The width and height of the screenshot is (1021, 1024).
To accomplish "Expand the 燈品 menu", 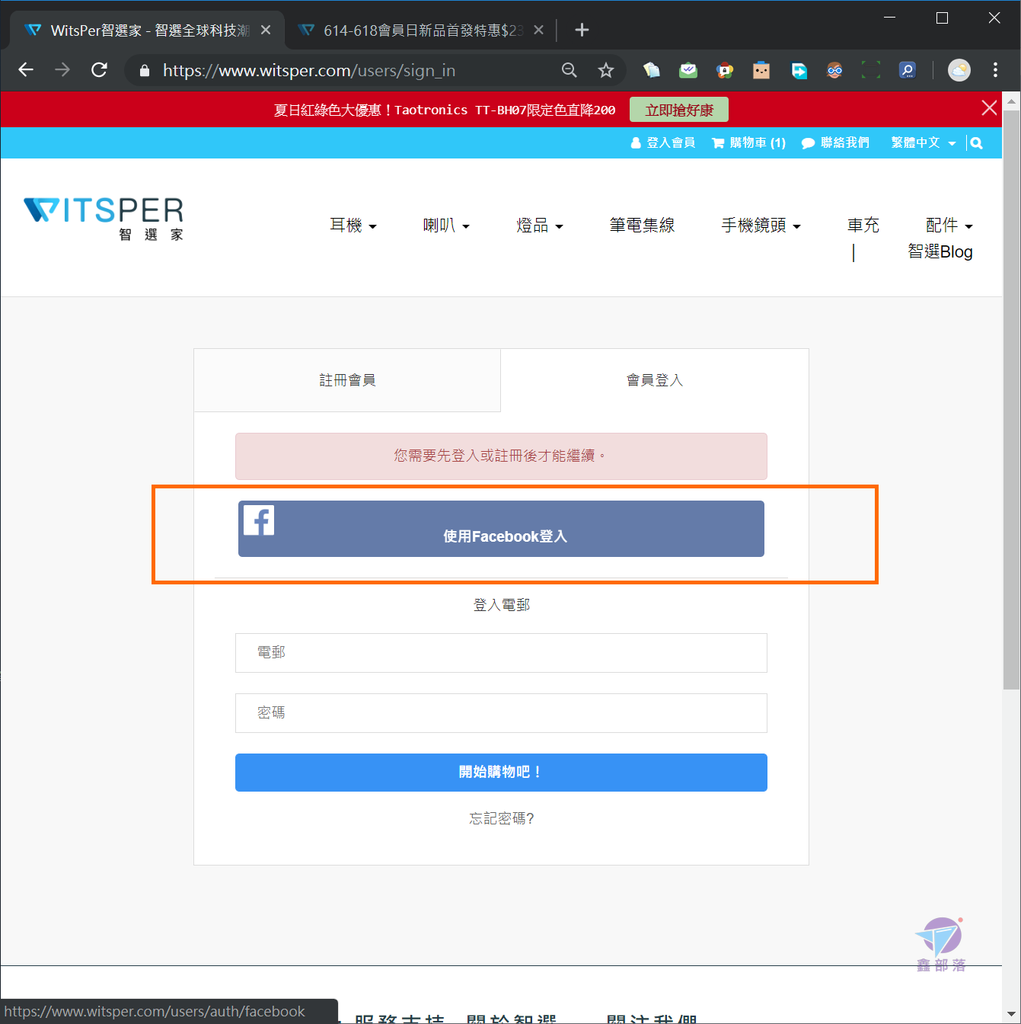I will (540, 225).
